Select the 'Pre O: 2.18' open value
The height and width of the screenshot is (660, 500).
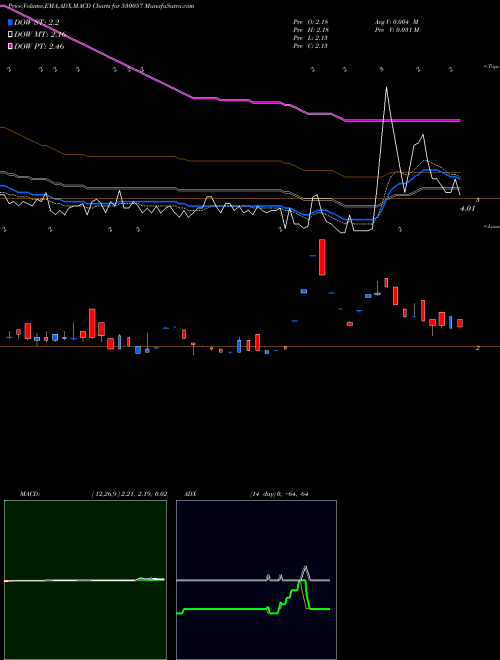311,22
